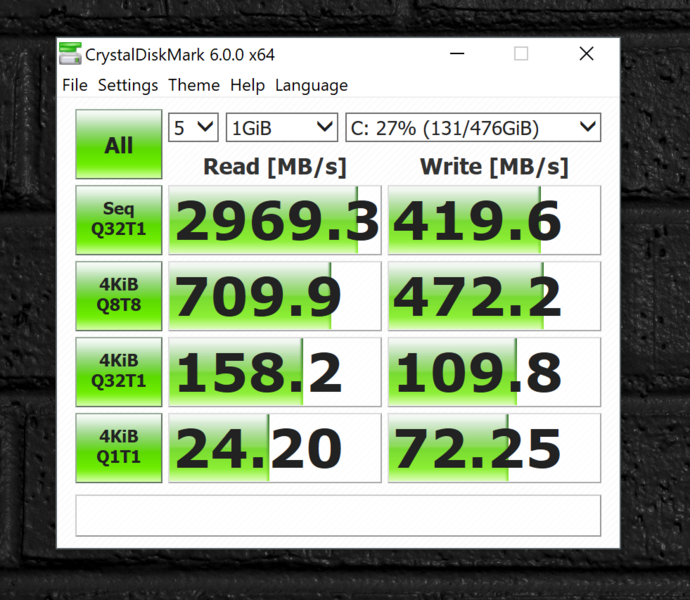Screen dimensions: 690x600
Task: Start the 4KiB Q8T8 test
Action: tap(119, 296)
